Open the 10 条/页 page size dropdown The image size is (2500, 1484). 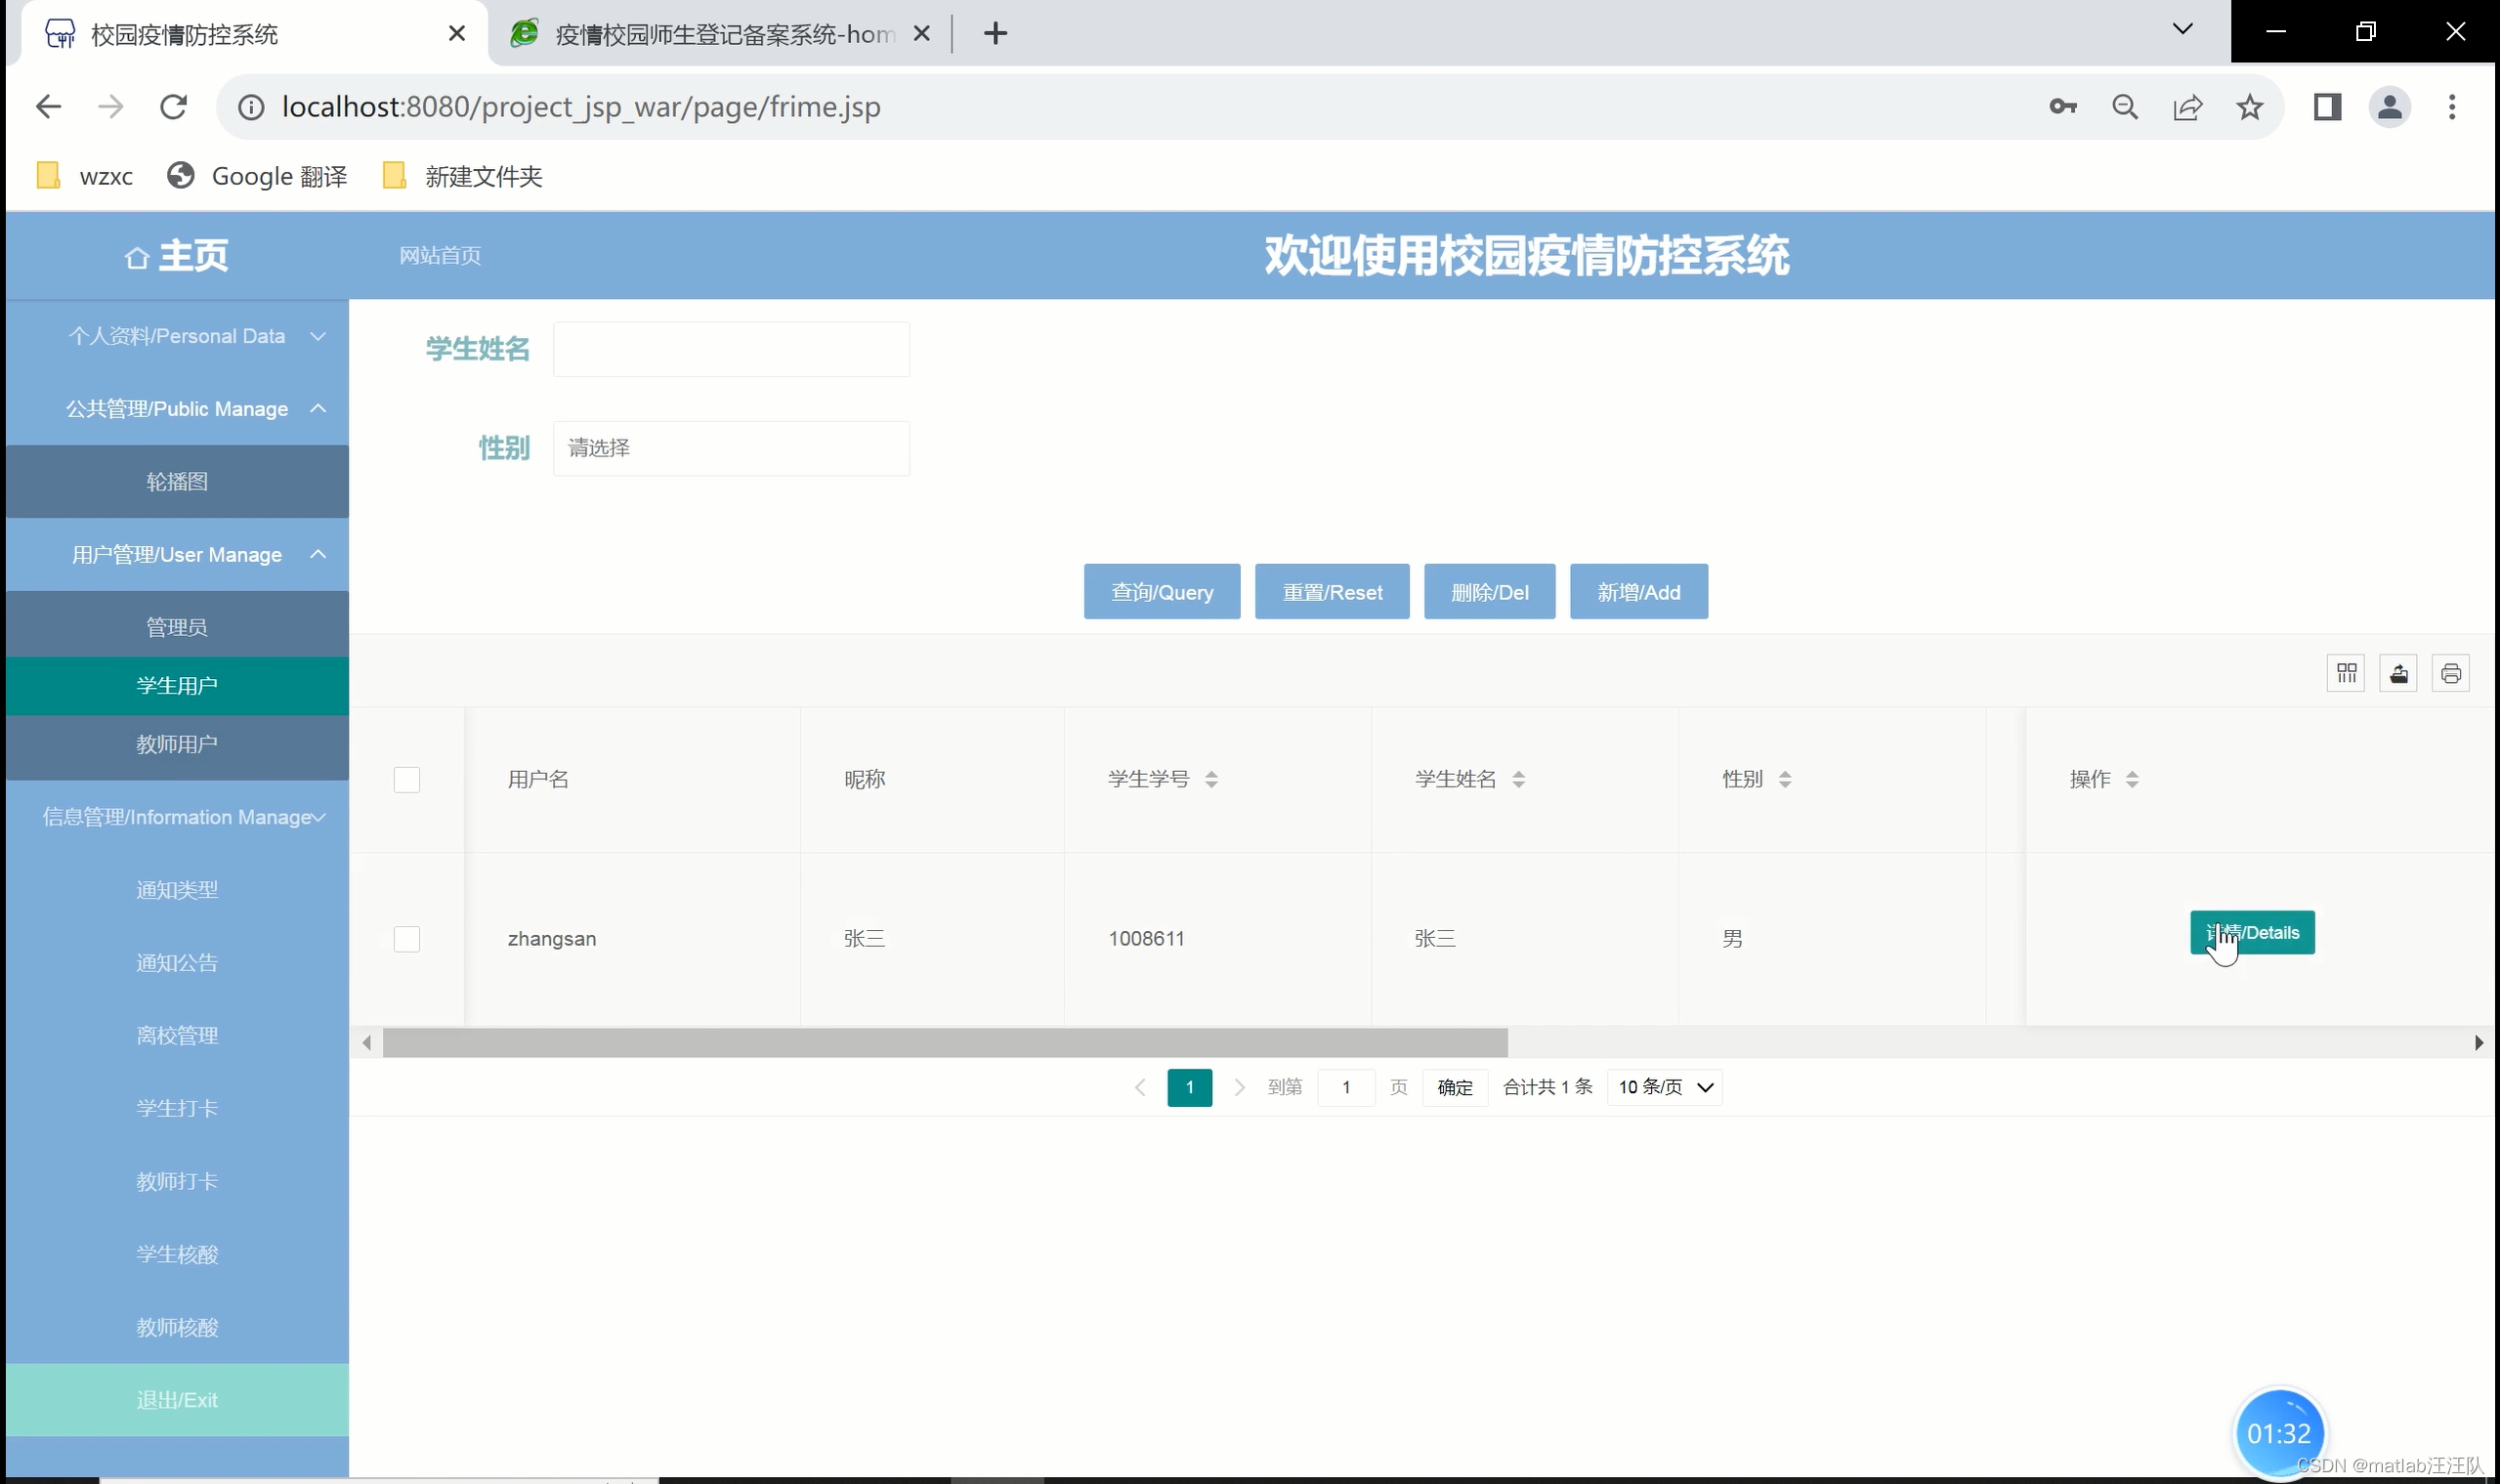[x=1665, y=1087]
